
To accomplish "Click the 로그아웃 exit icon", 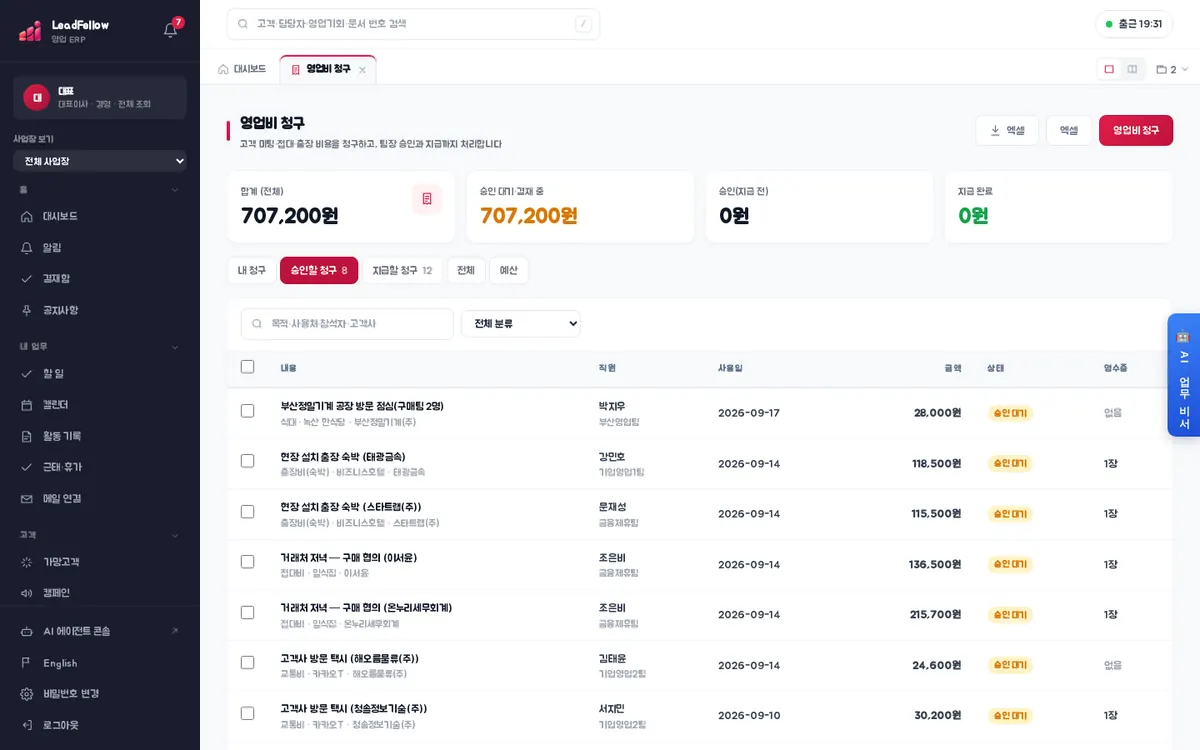I will pyautogui.click(x=27, y=725).
